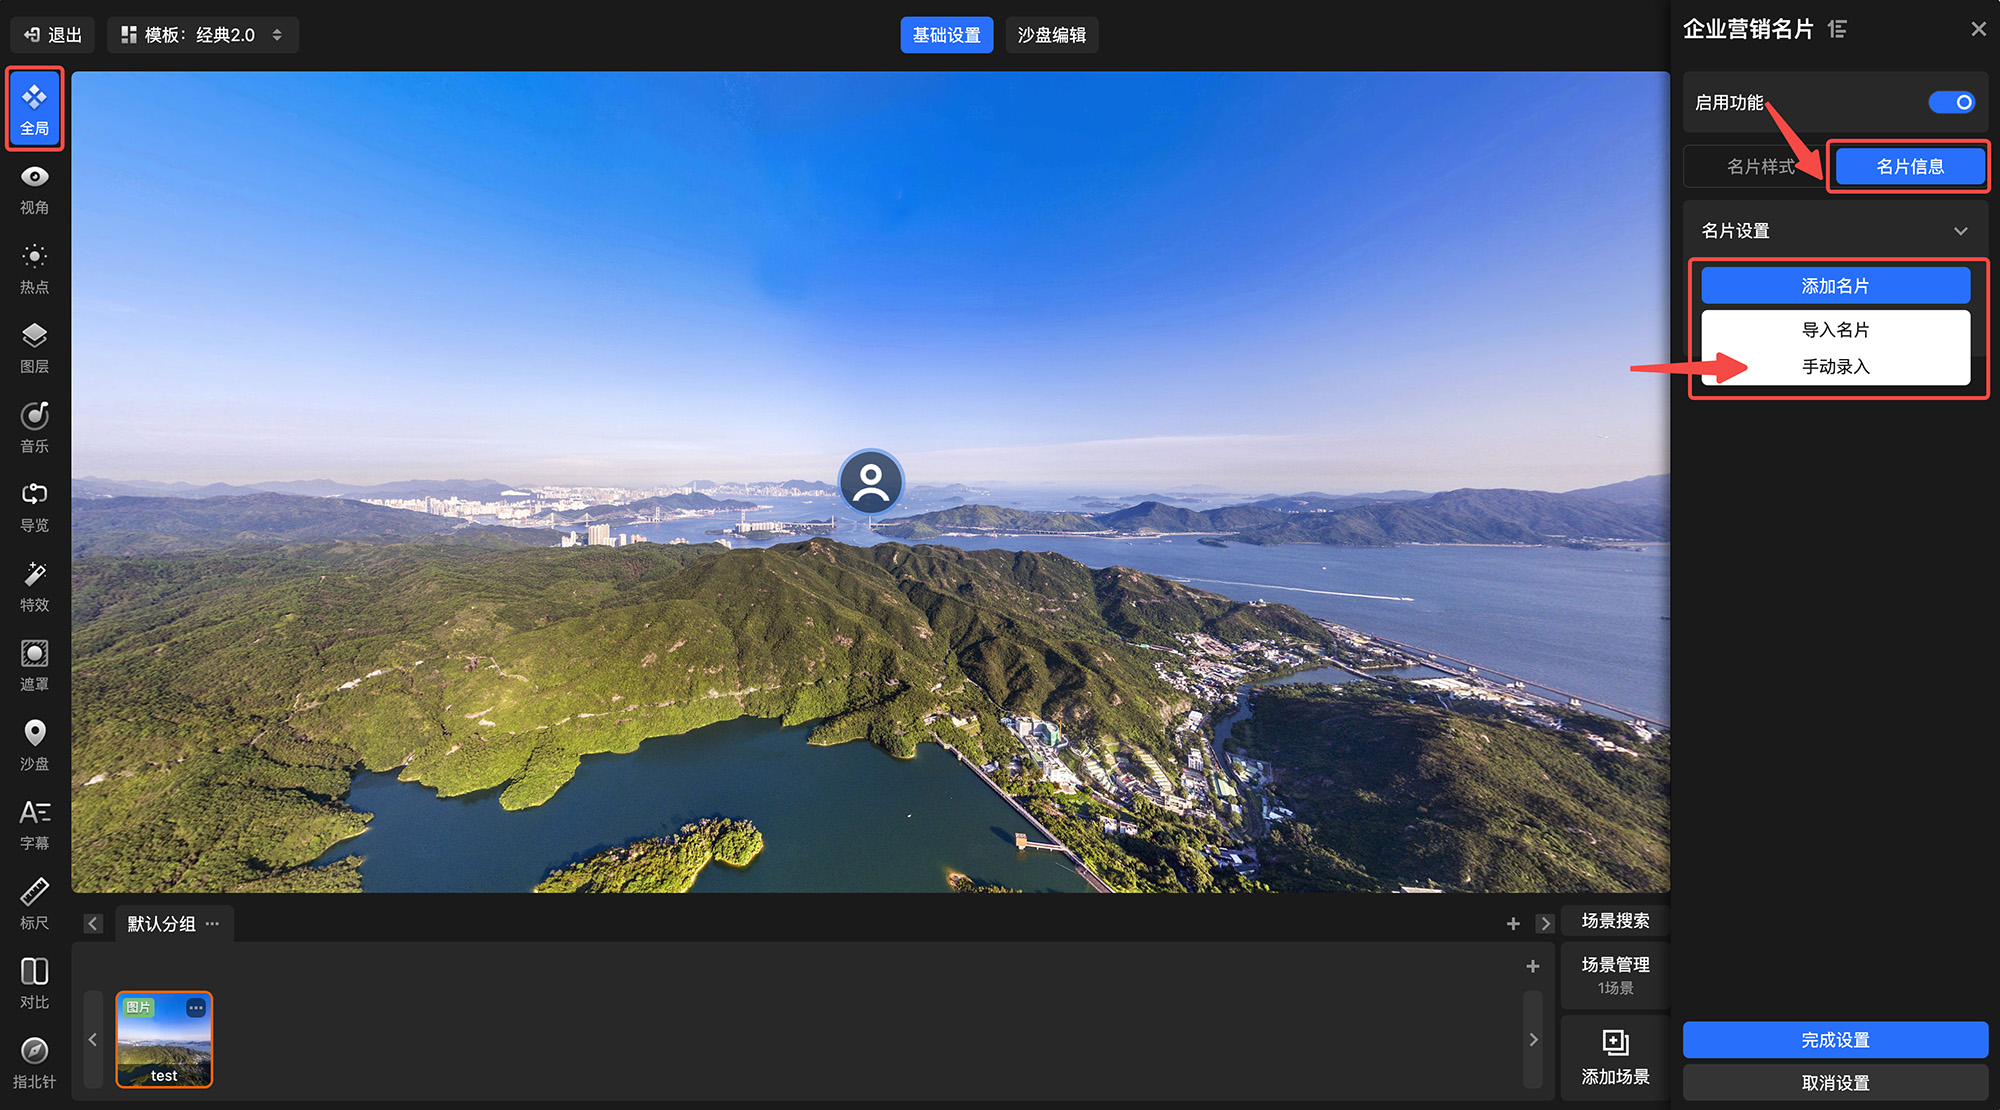Image resolution: width=2000 pixels, height=1110 pixels.
Task: Open the 字幕 subtitle tool
Action: pyautogui.click(x=34, y=824)
